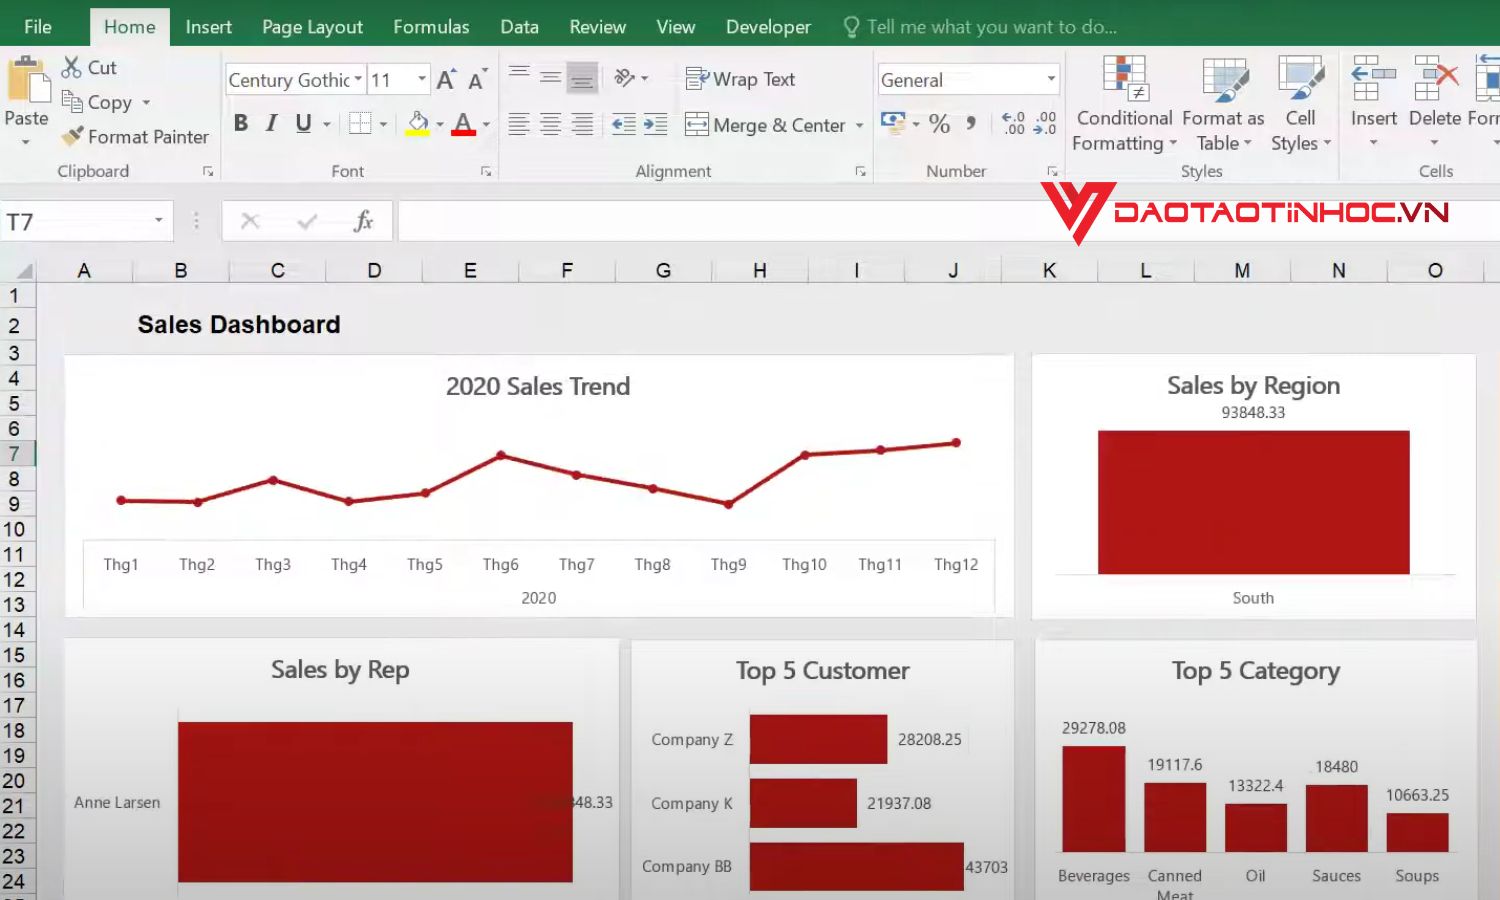Expand the Number Format dropdown showing General
The width and height of the screenshot is (1500, 900).
(1052, 79)
